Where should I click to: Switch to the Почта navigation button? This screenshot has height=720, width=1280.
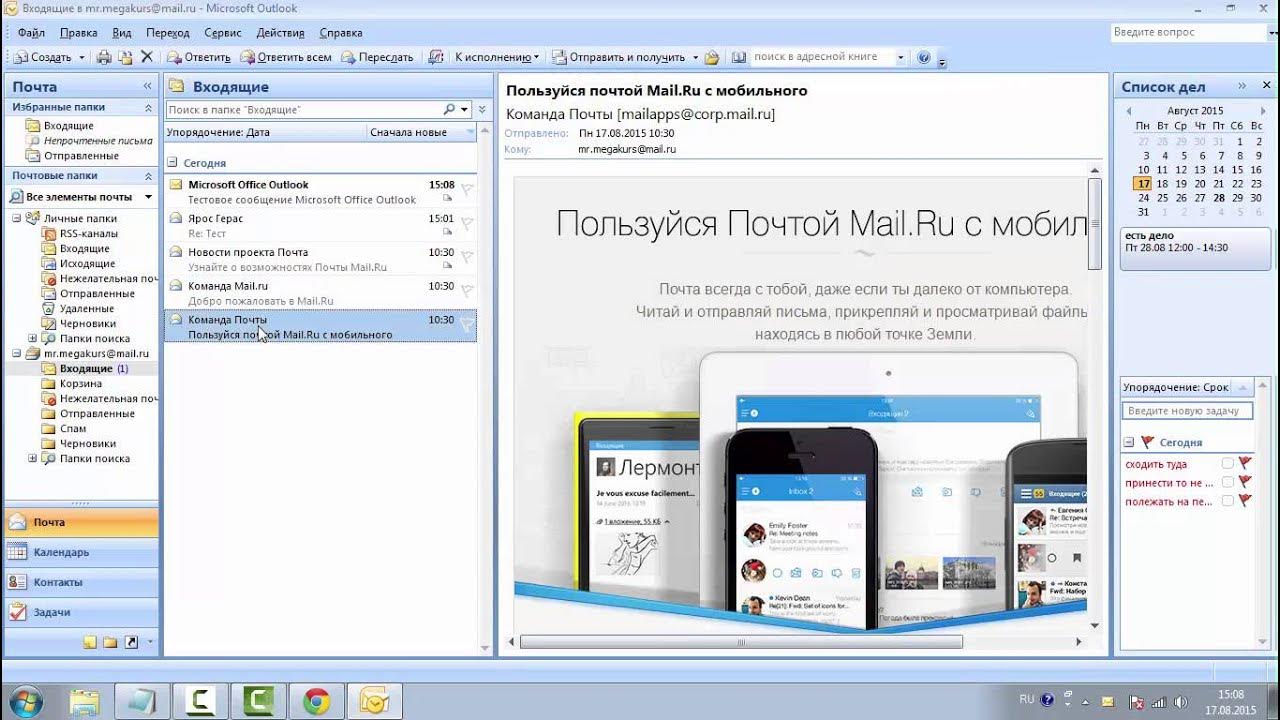tap(81, 522)
